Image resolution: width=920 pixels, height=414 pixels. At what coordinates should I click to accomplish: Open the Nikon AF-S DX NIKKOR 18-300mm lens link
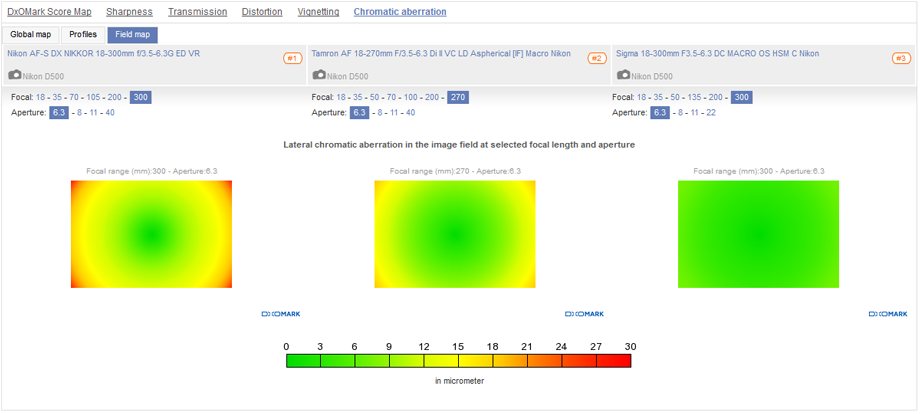(104, 53)
